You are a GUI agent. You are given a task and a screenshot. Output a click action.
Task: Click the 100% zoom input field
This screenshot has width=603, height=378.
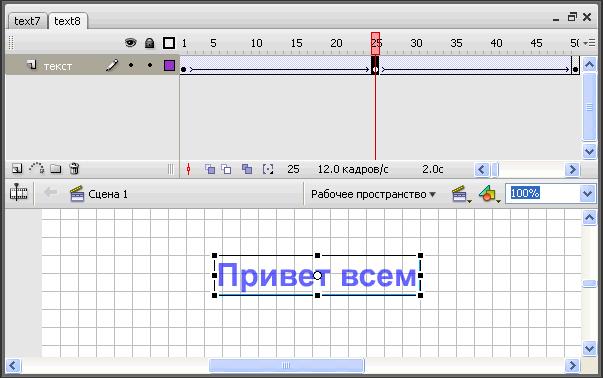pyautogui.click(x=543, y=193)
